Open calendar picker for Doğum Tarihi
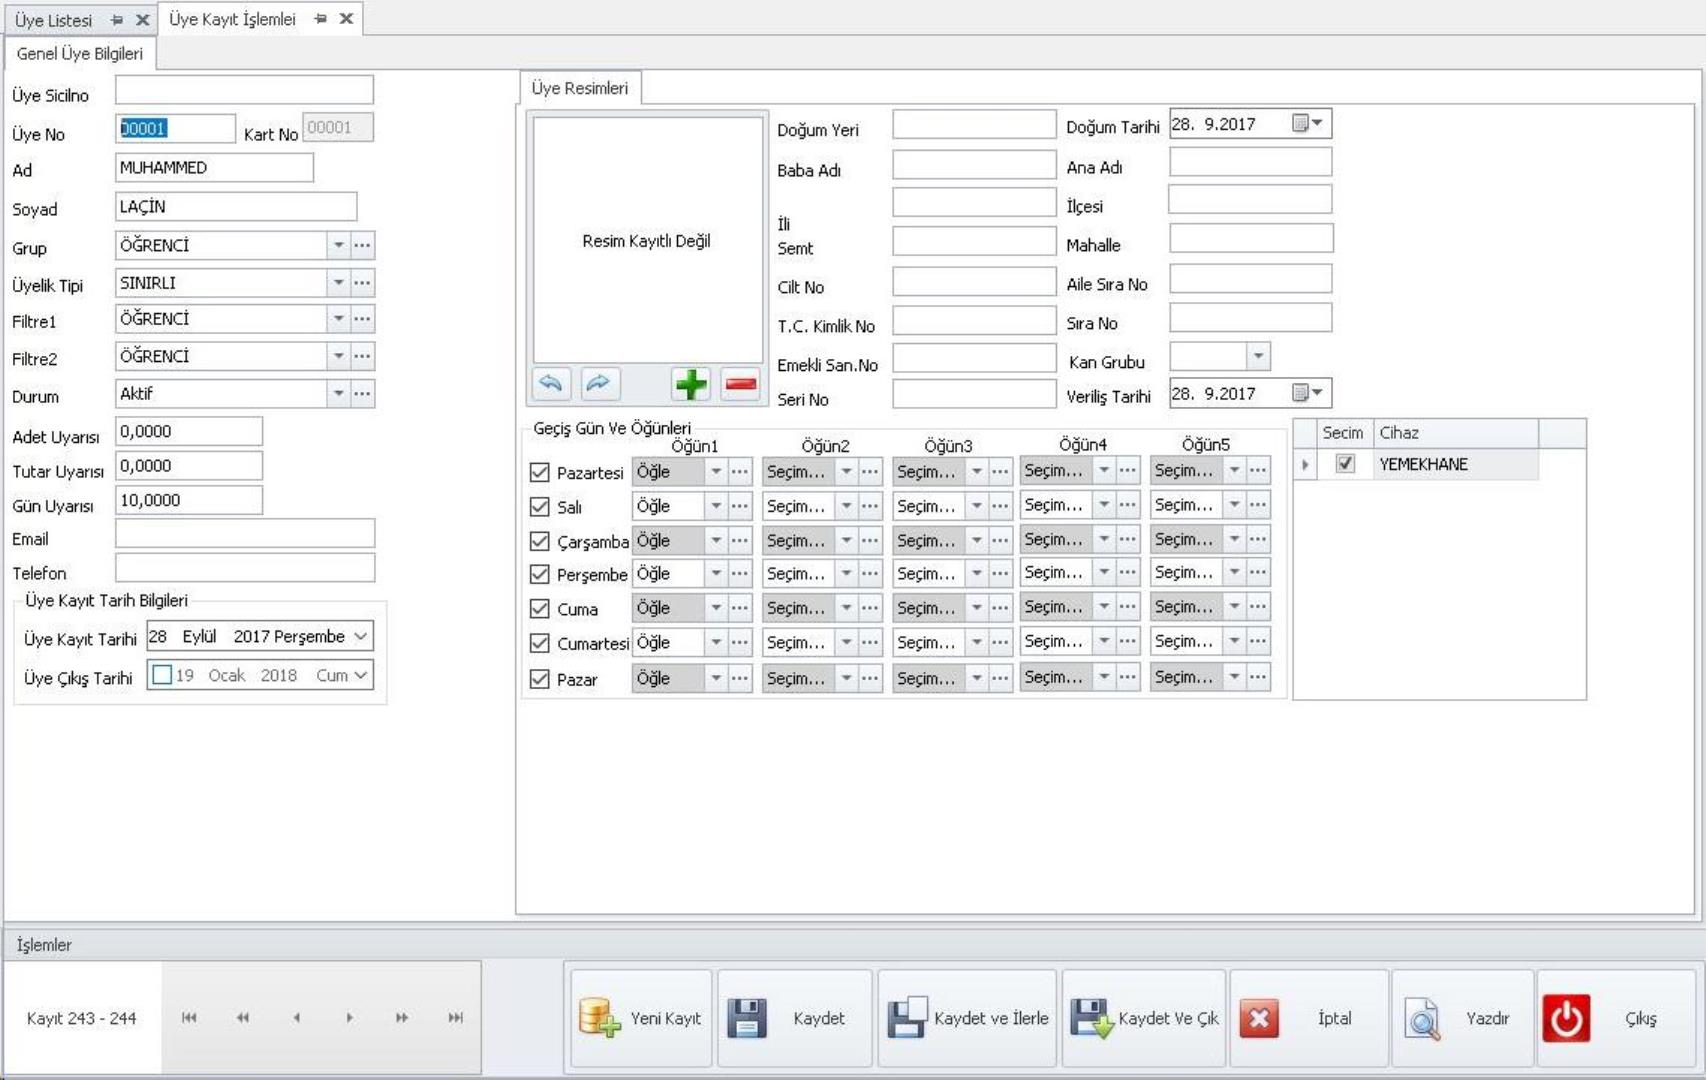The width and height of the screenshot is (1706, 1080). pyautogui.click(x=1307, y=124)
